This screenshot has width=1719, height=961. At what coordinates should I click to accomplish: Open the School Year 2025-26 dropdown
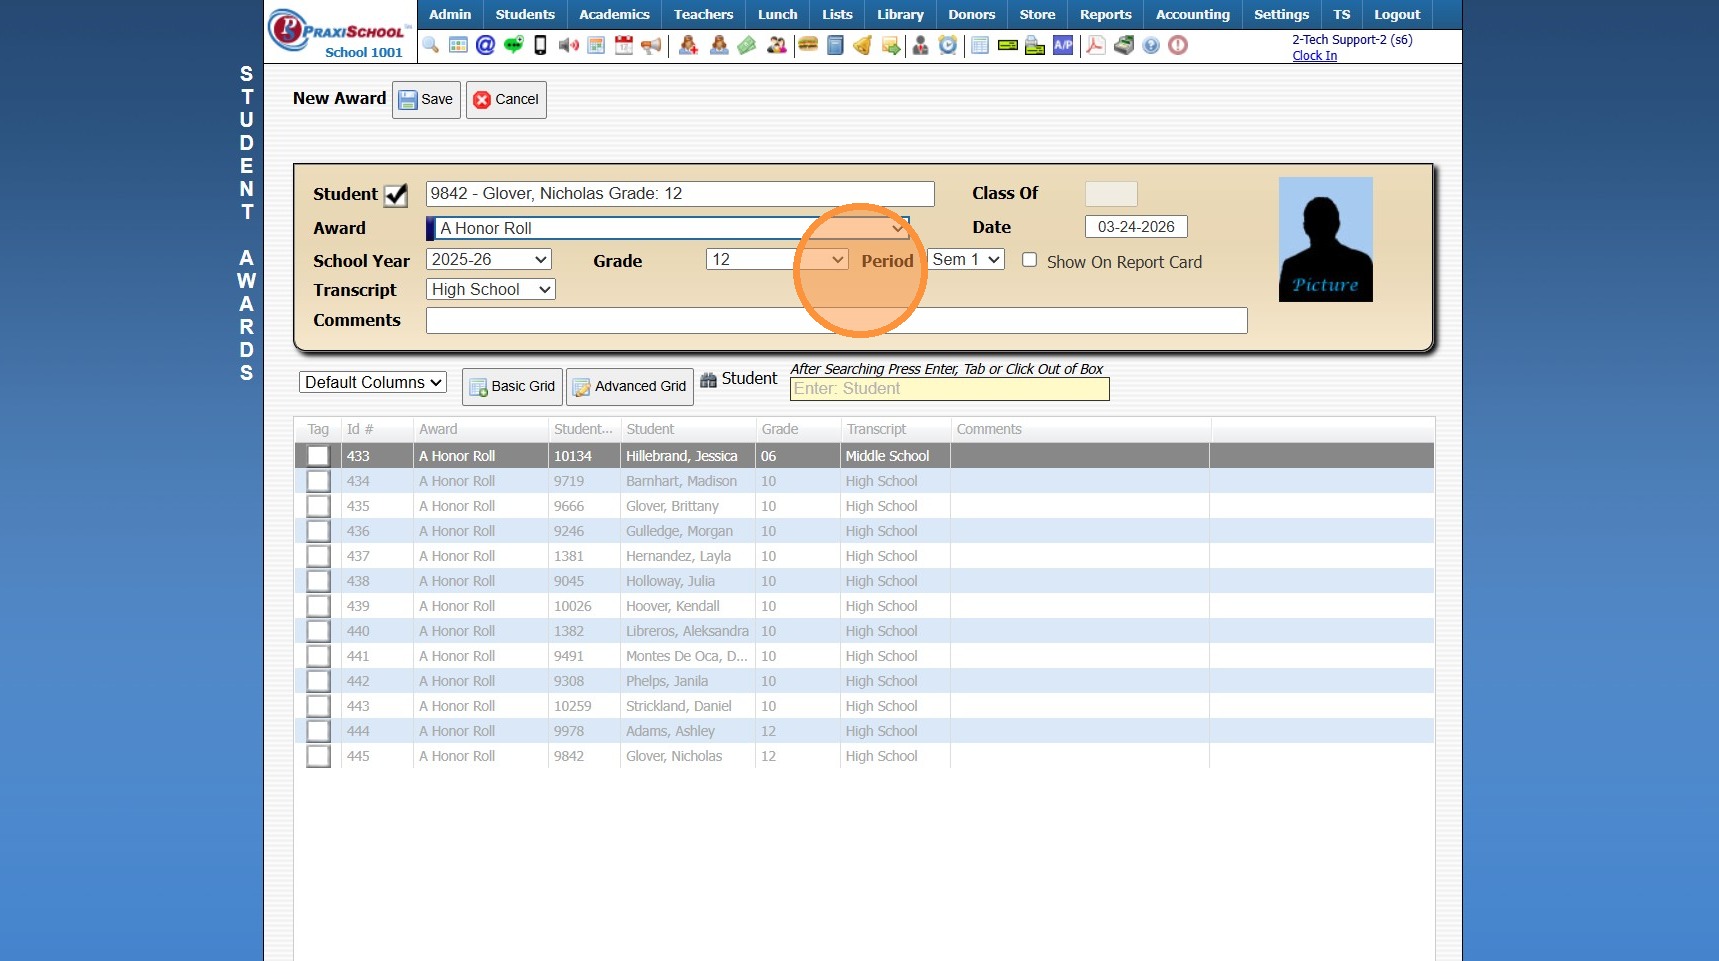click(x=489, y=260)
